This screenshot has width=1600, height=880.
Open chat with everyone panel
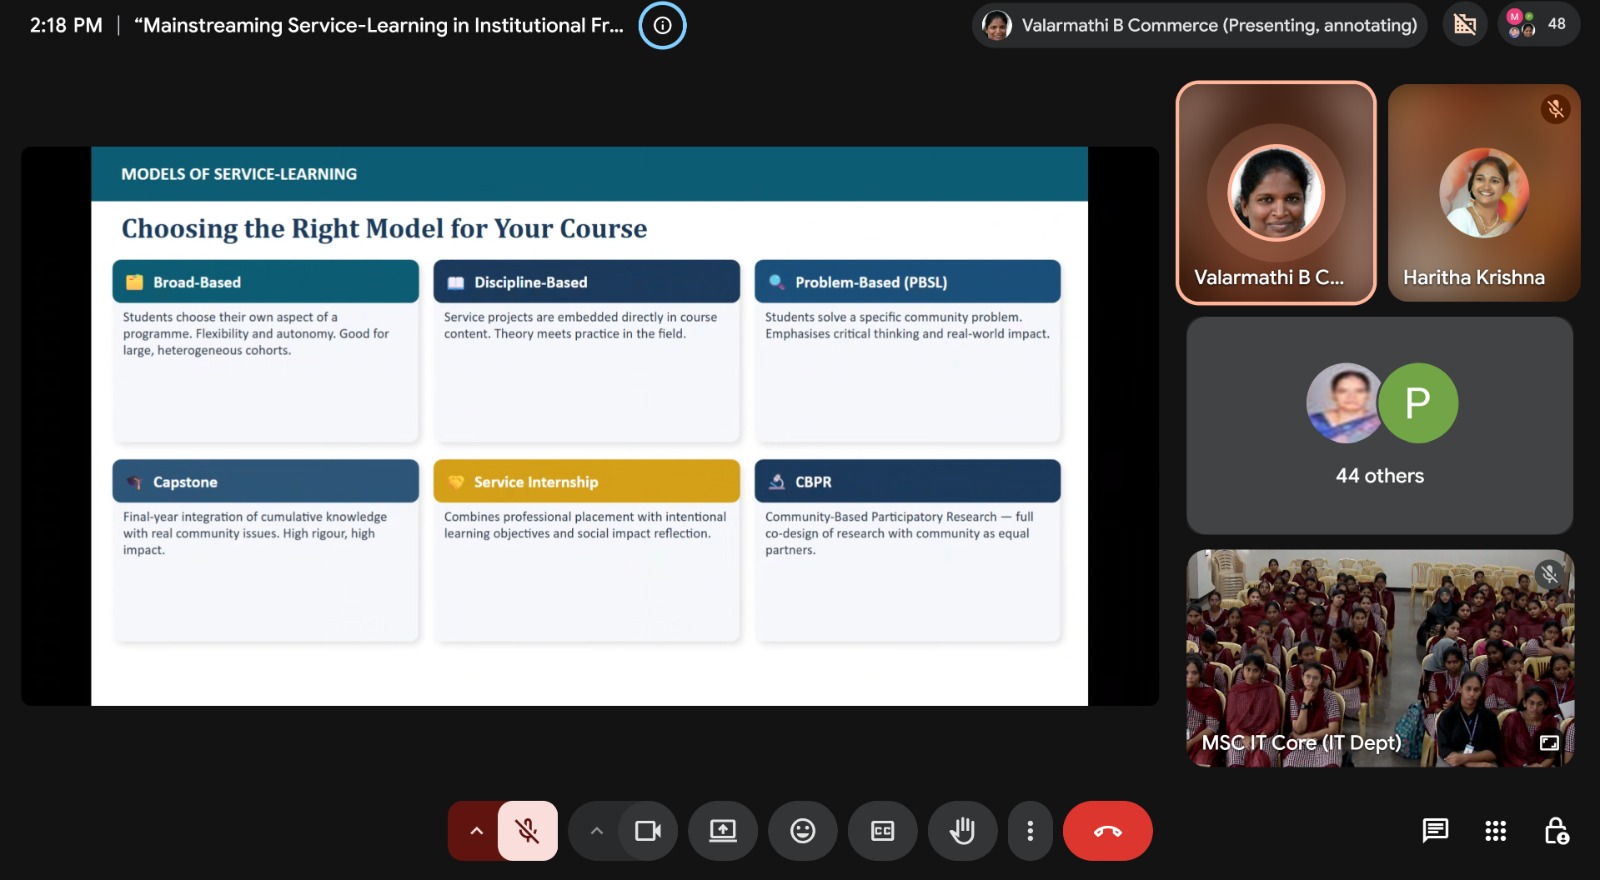point(1435,831)
